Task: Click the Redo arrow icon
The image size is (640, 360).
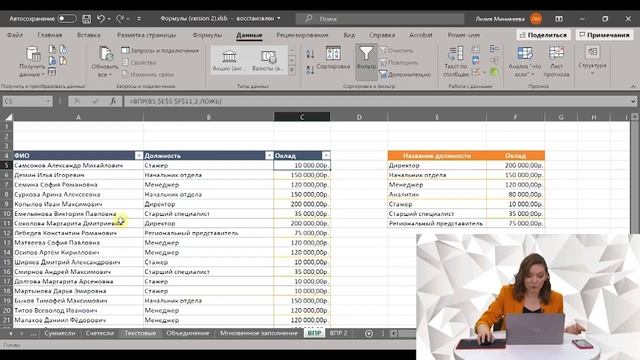Action: pos(120,19)
